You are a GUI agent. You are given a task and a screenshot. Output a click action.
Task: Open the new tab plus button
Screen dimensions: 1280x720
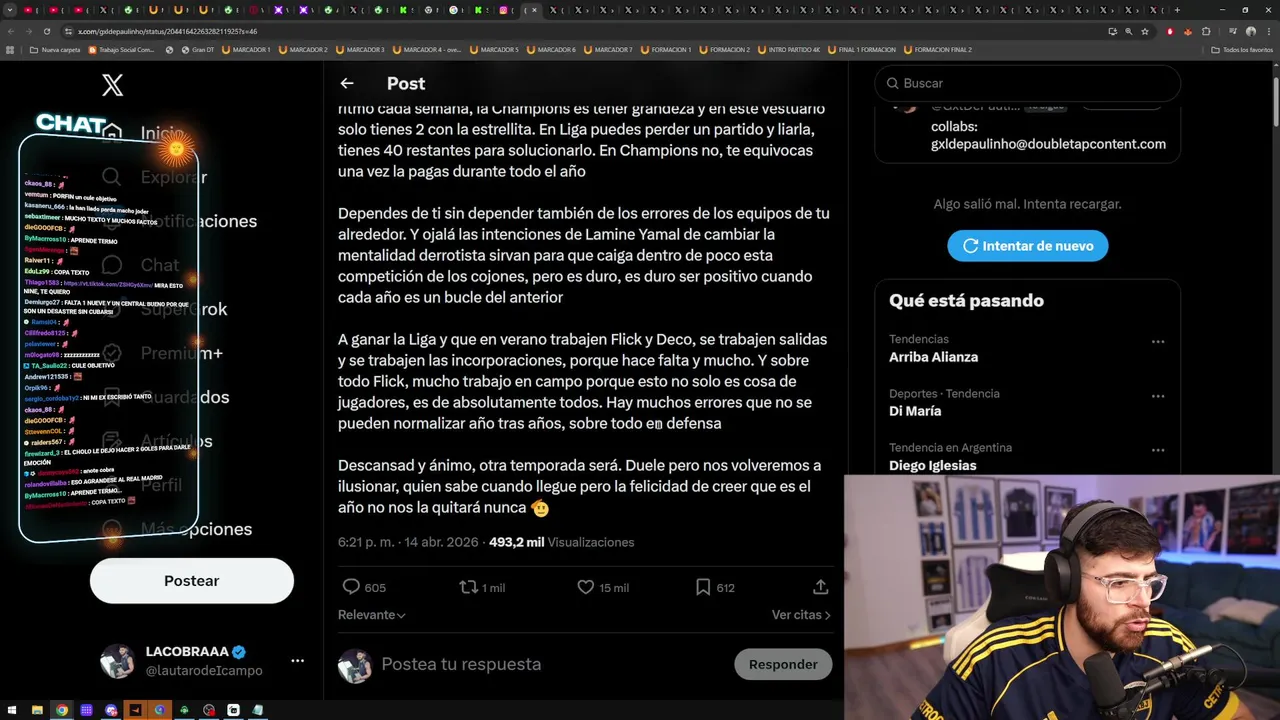(x=1177, y=10)
